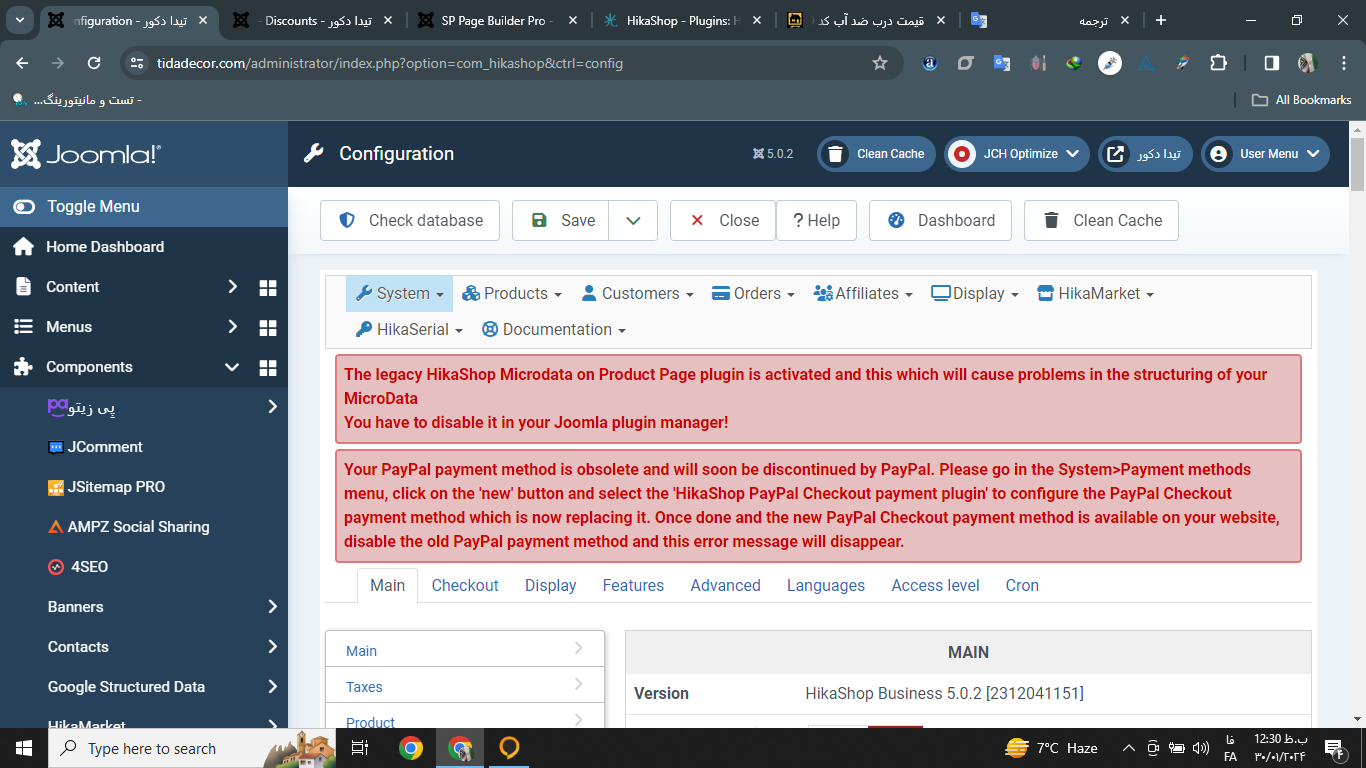
Task: Go to the HikaShop Dashboard button
Action: [940, 221]
